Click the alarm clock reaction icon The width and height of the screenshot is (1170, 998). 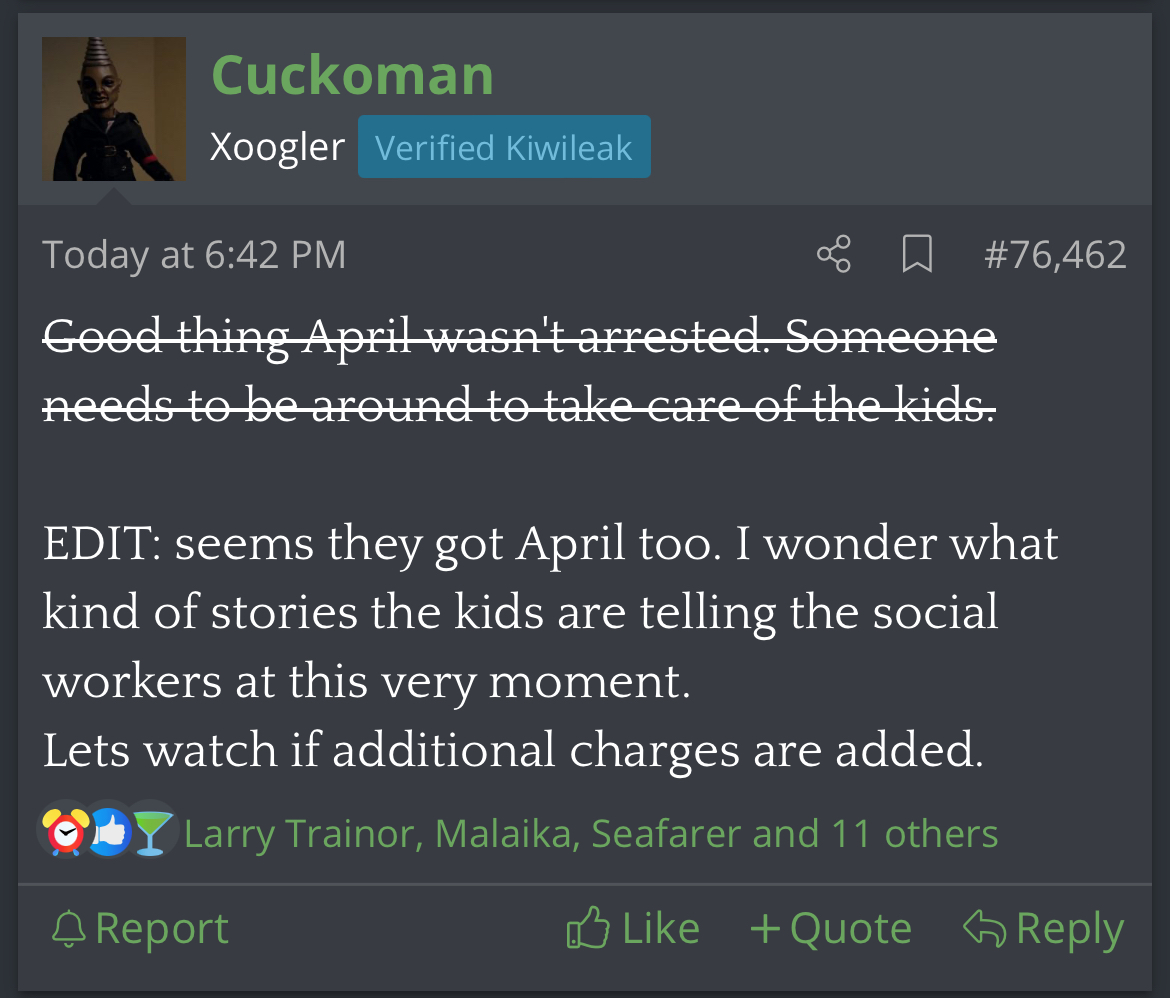[x=63, y=833]
